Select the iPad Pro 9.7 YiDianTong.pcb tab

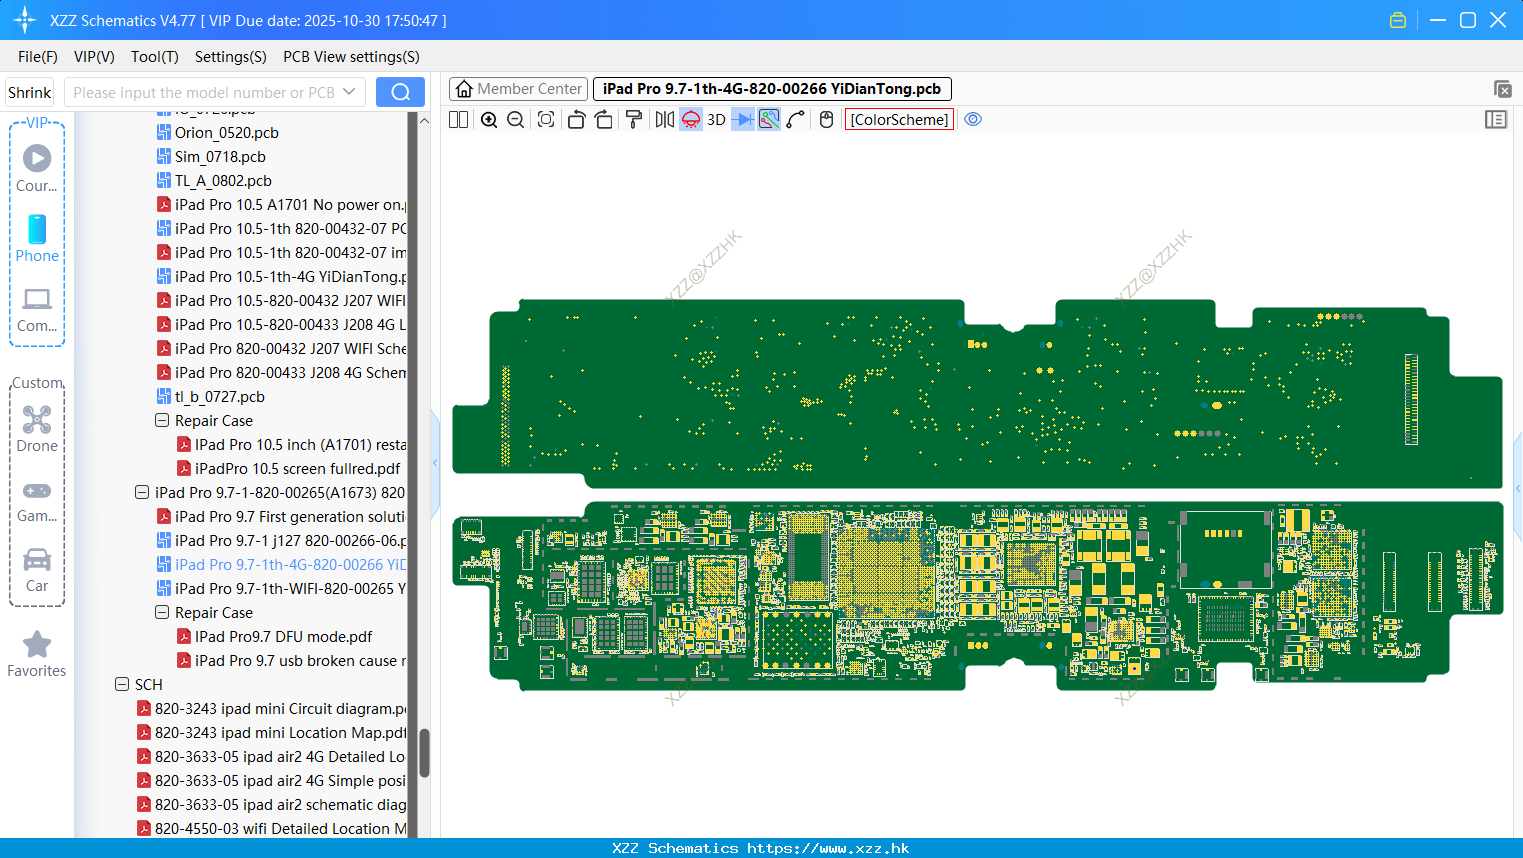point(772,89)
